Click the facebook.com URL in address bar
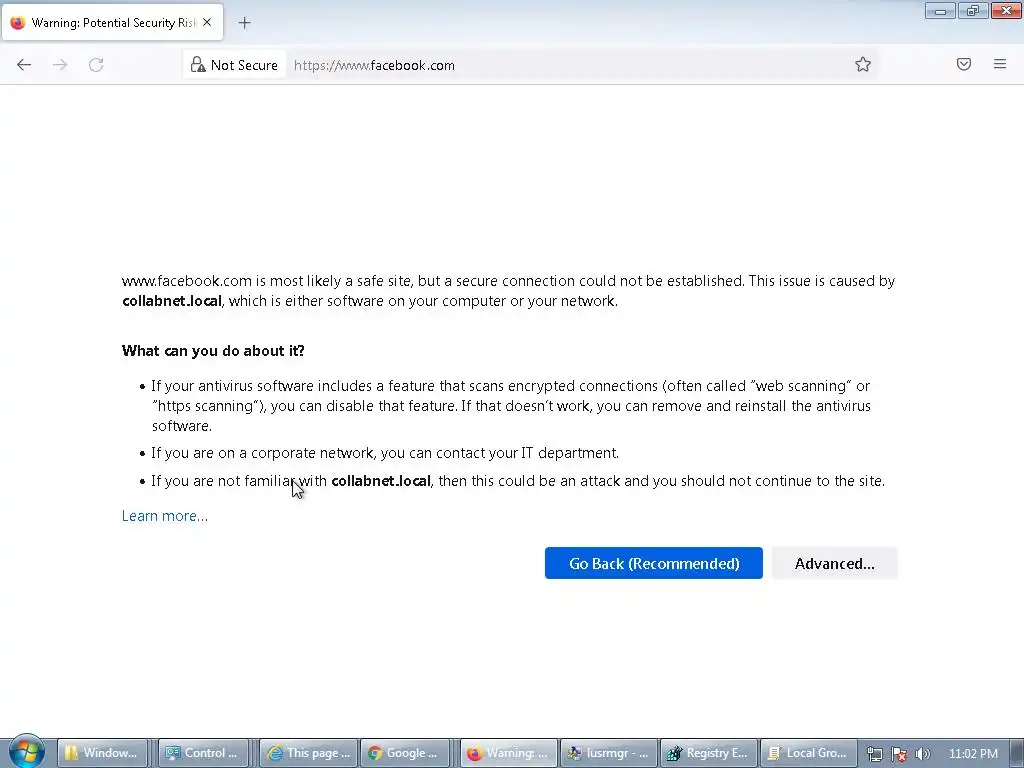The width and height of the screenshot is (1024, 768). (374, 65)
